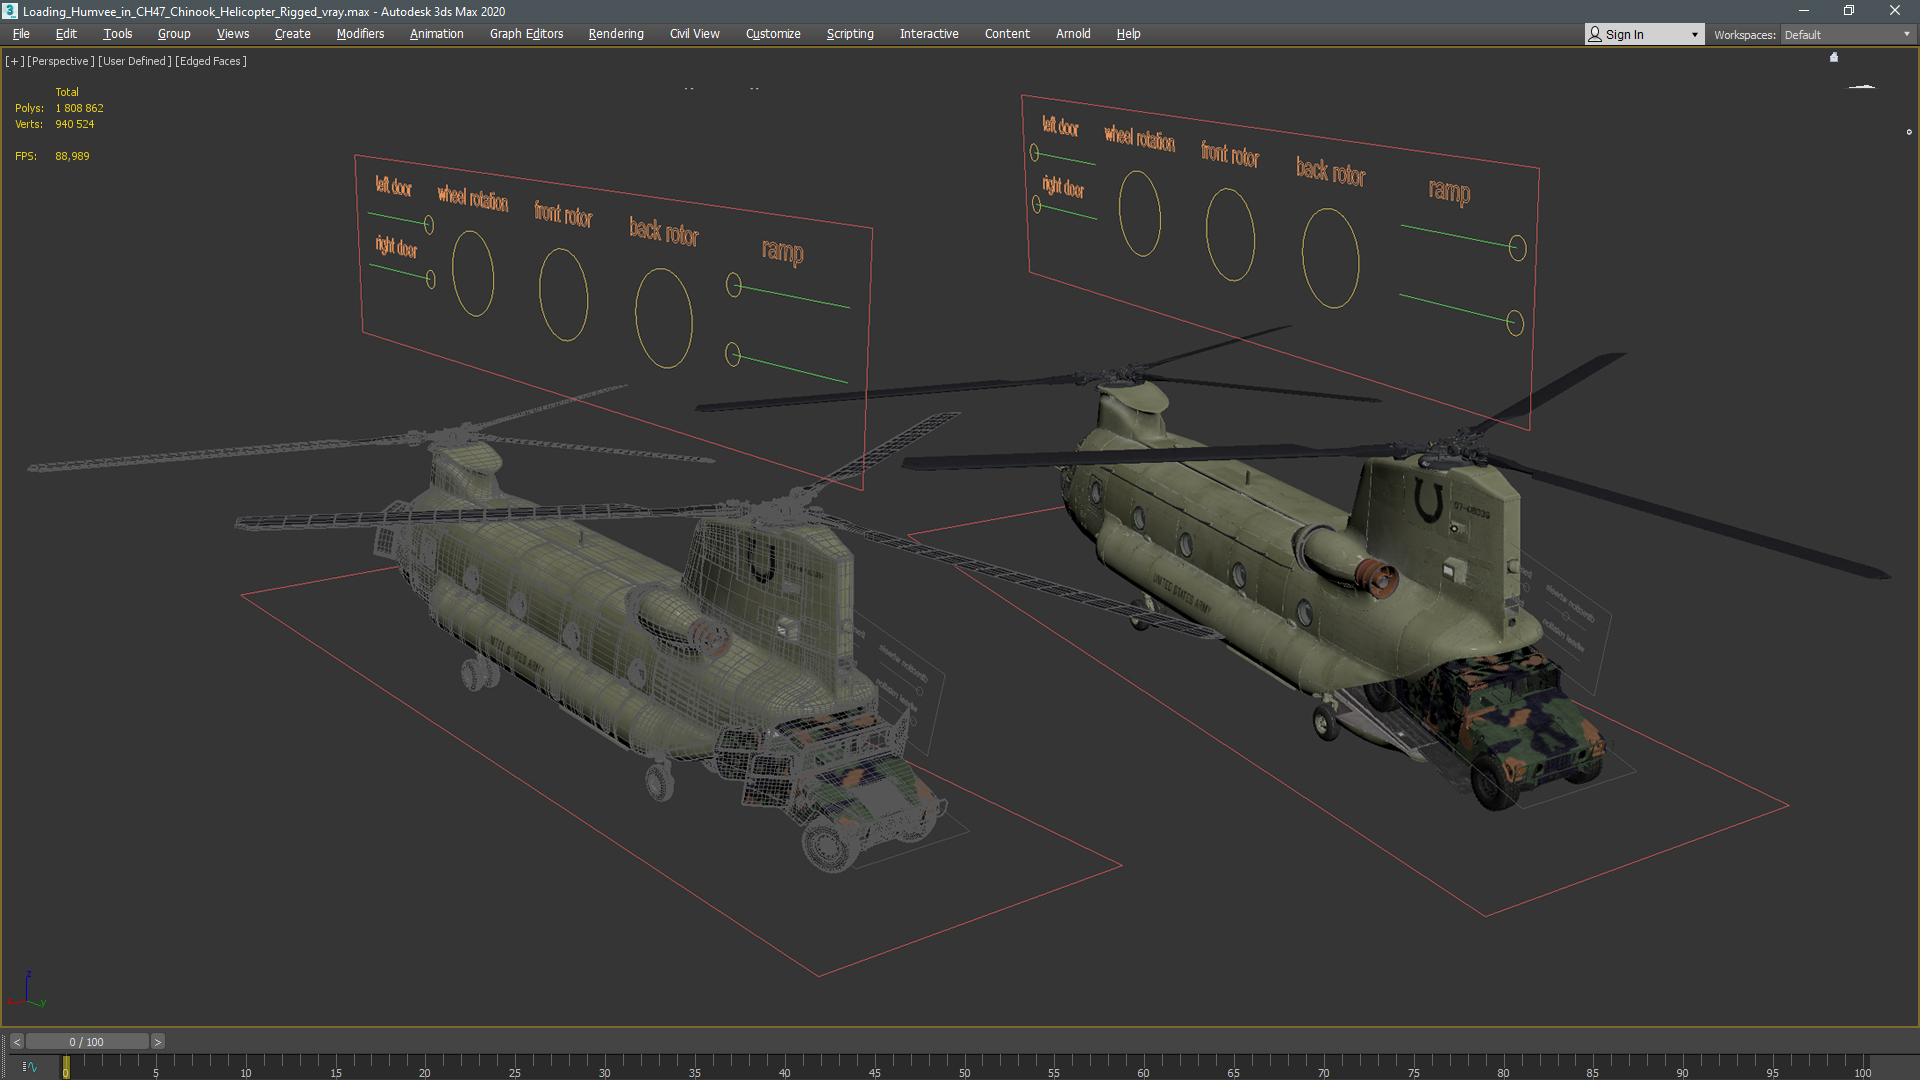Screen dimensions: 1920x1080
Task: Open the Civil View menu
Action: [x=694, y=34]
